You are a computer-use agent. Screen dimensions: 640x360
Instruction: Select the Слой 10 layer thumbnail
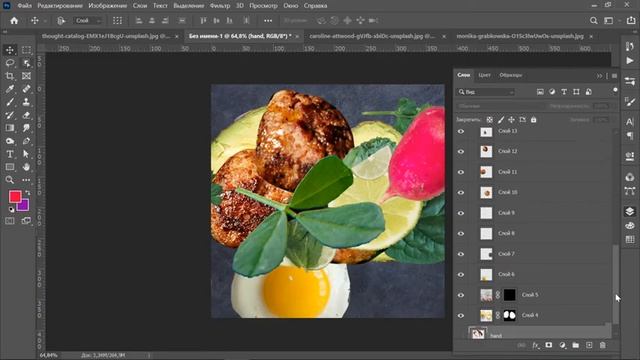(x=486, y=192)
